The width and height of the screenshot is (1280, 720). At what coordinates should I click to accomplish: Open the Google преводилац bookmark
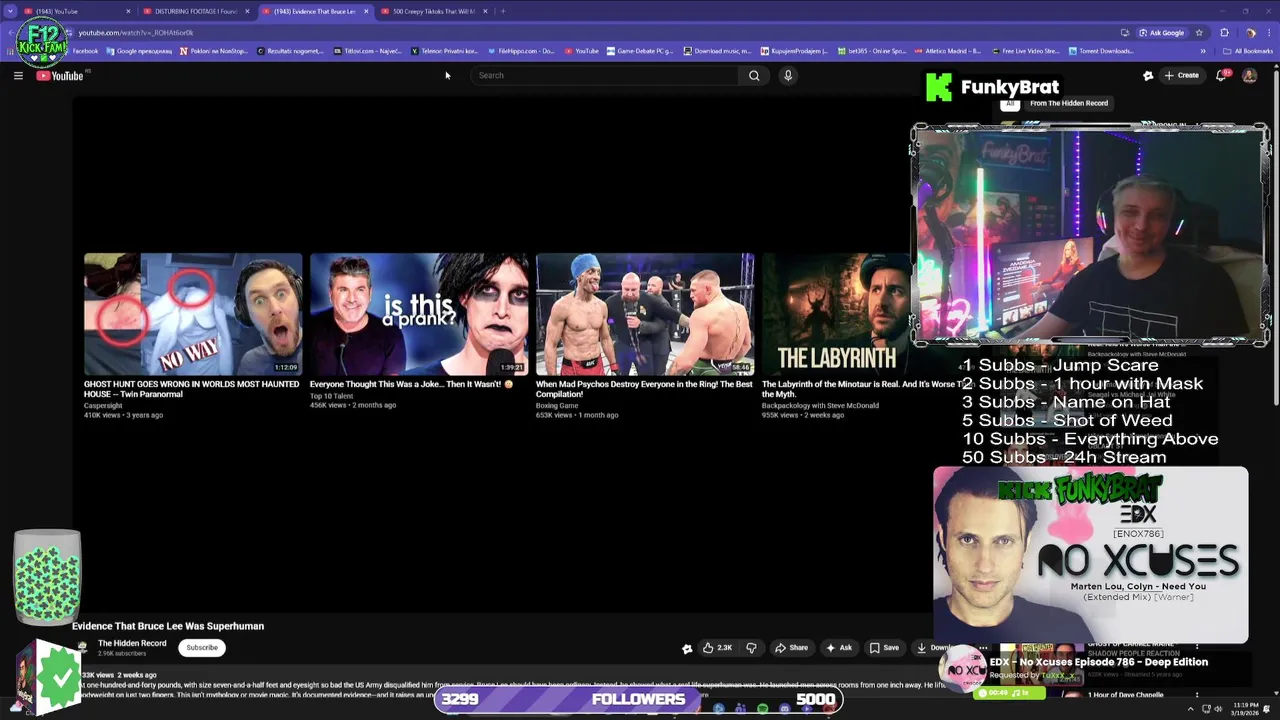tap(139, 51)
